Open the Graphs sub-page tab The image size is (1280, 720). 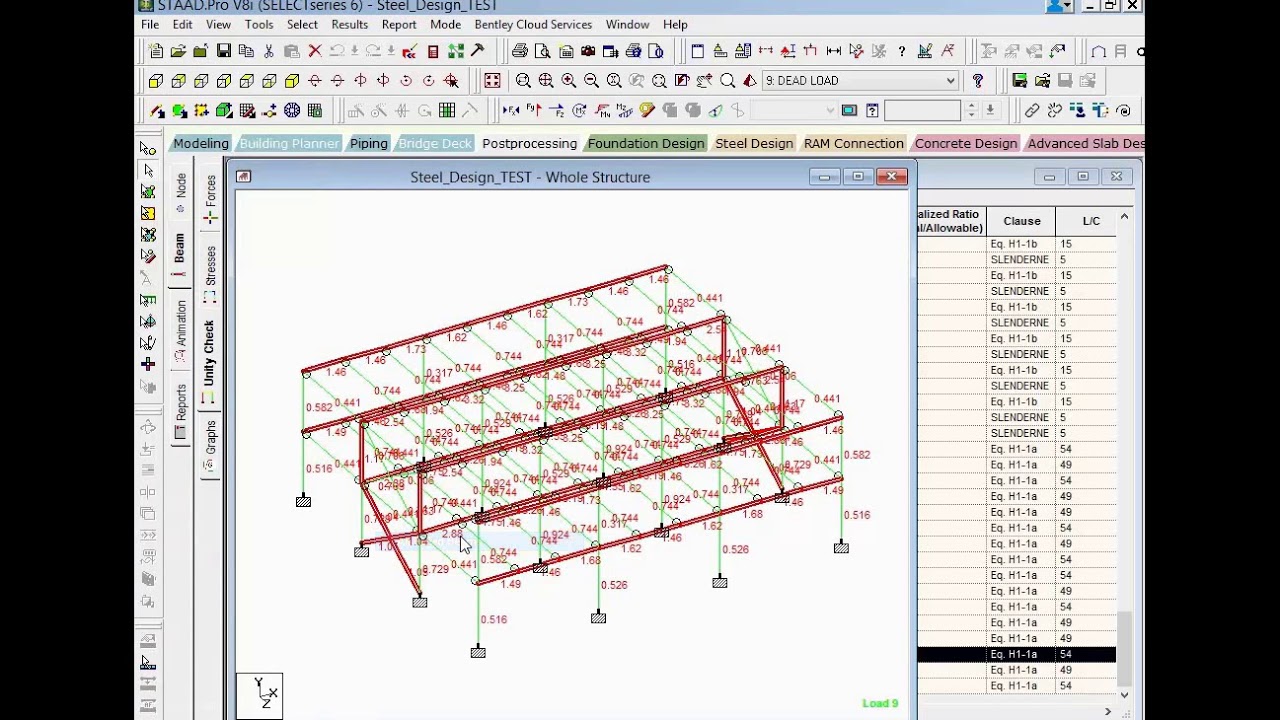coord(210,445)
